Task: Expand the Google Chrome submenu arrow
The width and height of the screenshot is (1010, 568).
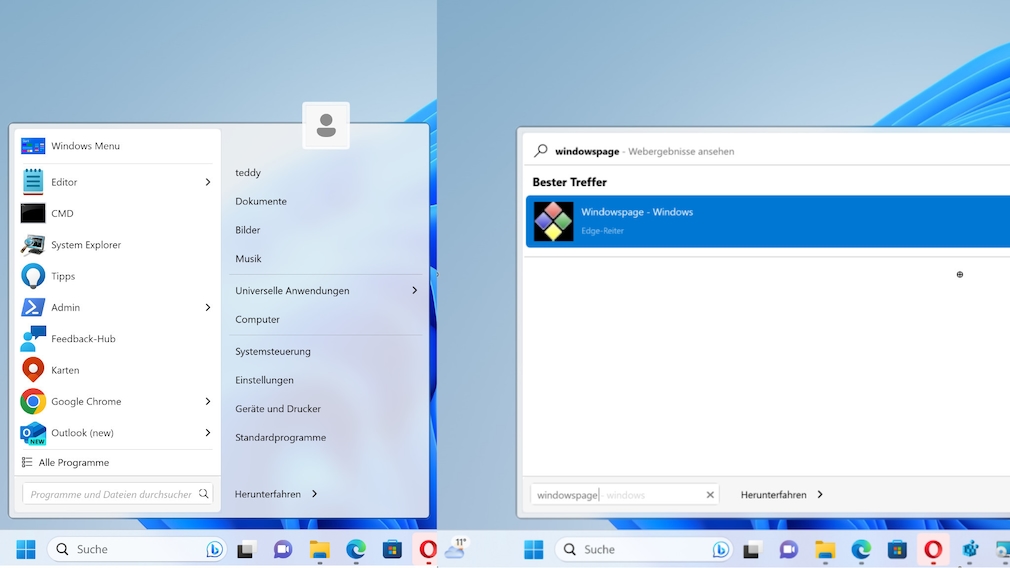Action: pyautogui.click(x=208, y=401)
